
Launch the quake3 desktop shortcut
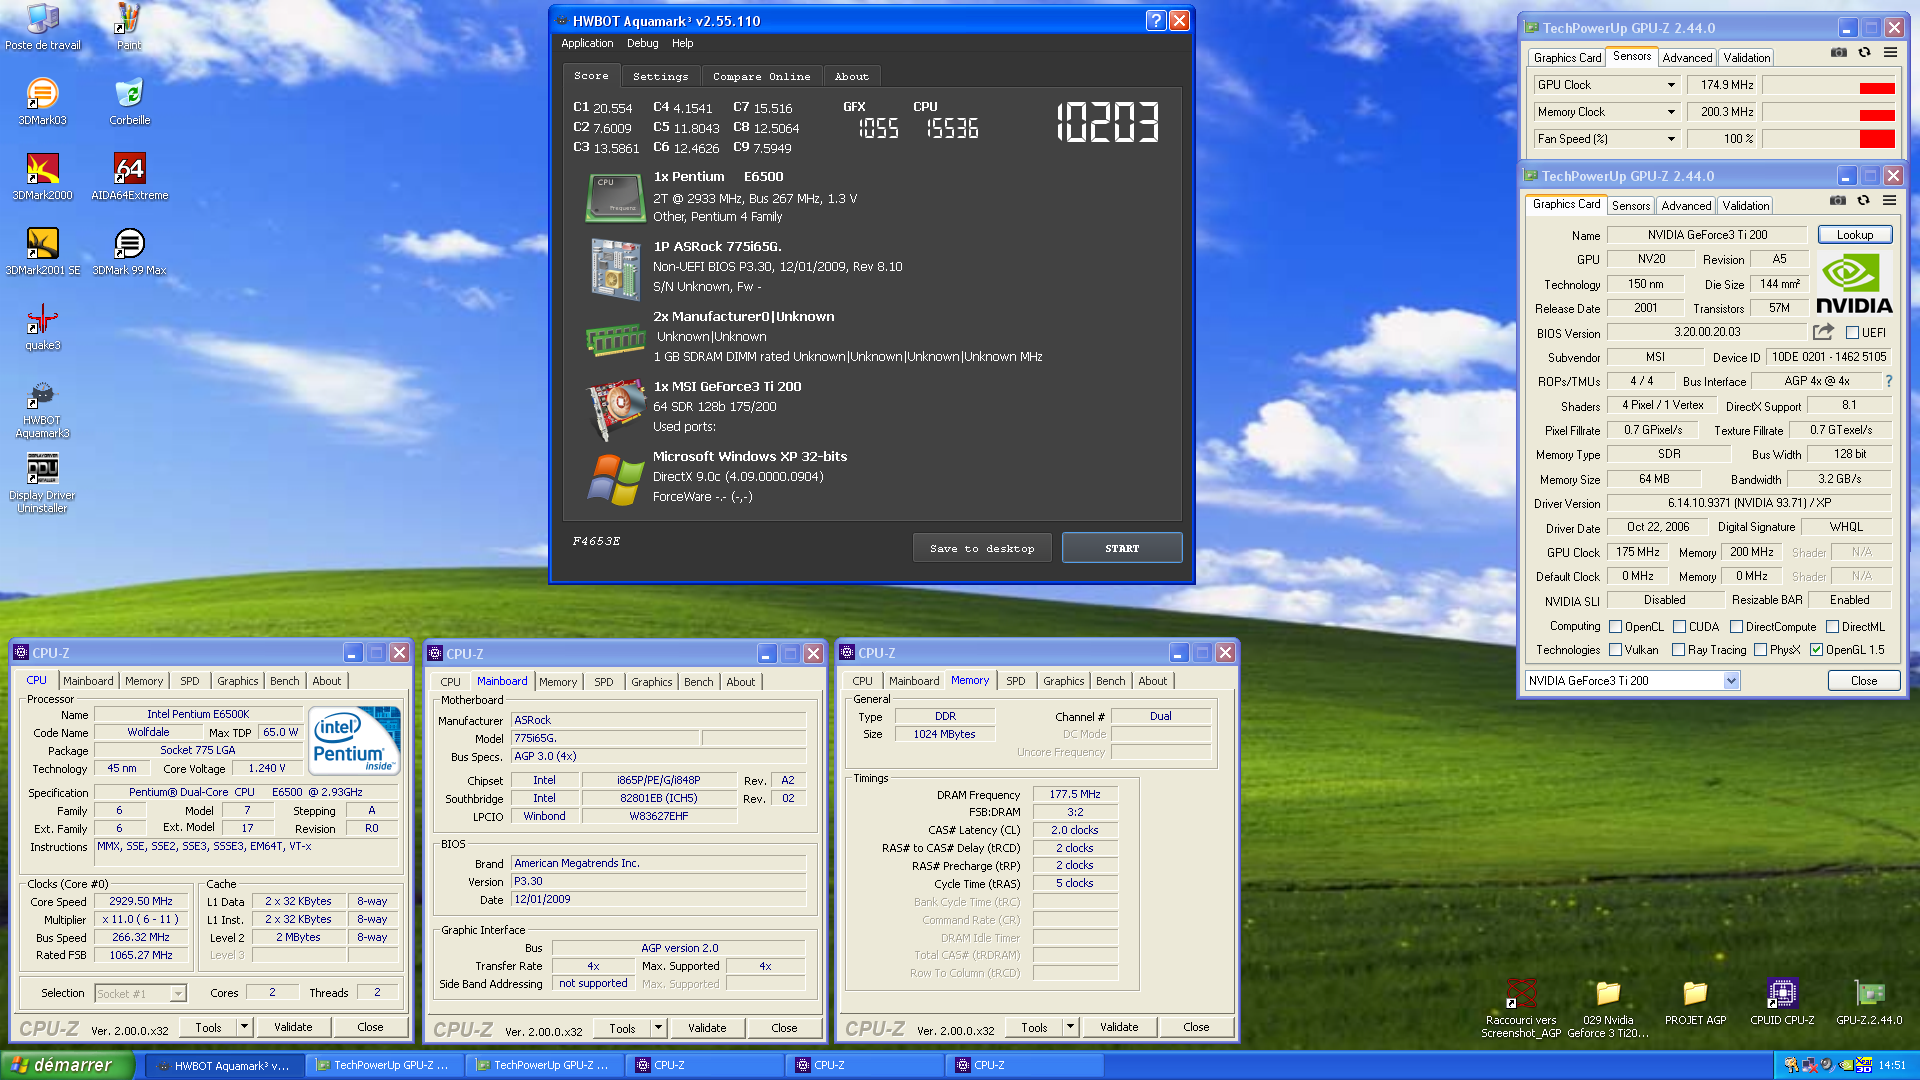coord(42,328)
